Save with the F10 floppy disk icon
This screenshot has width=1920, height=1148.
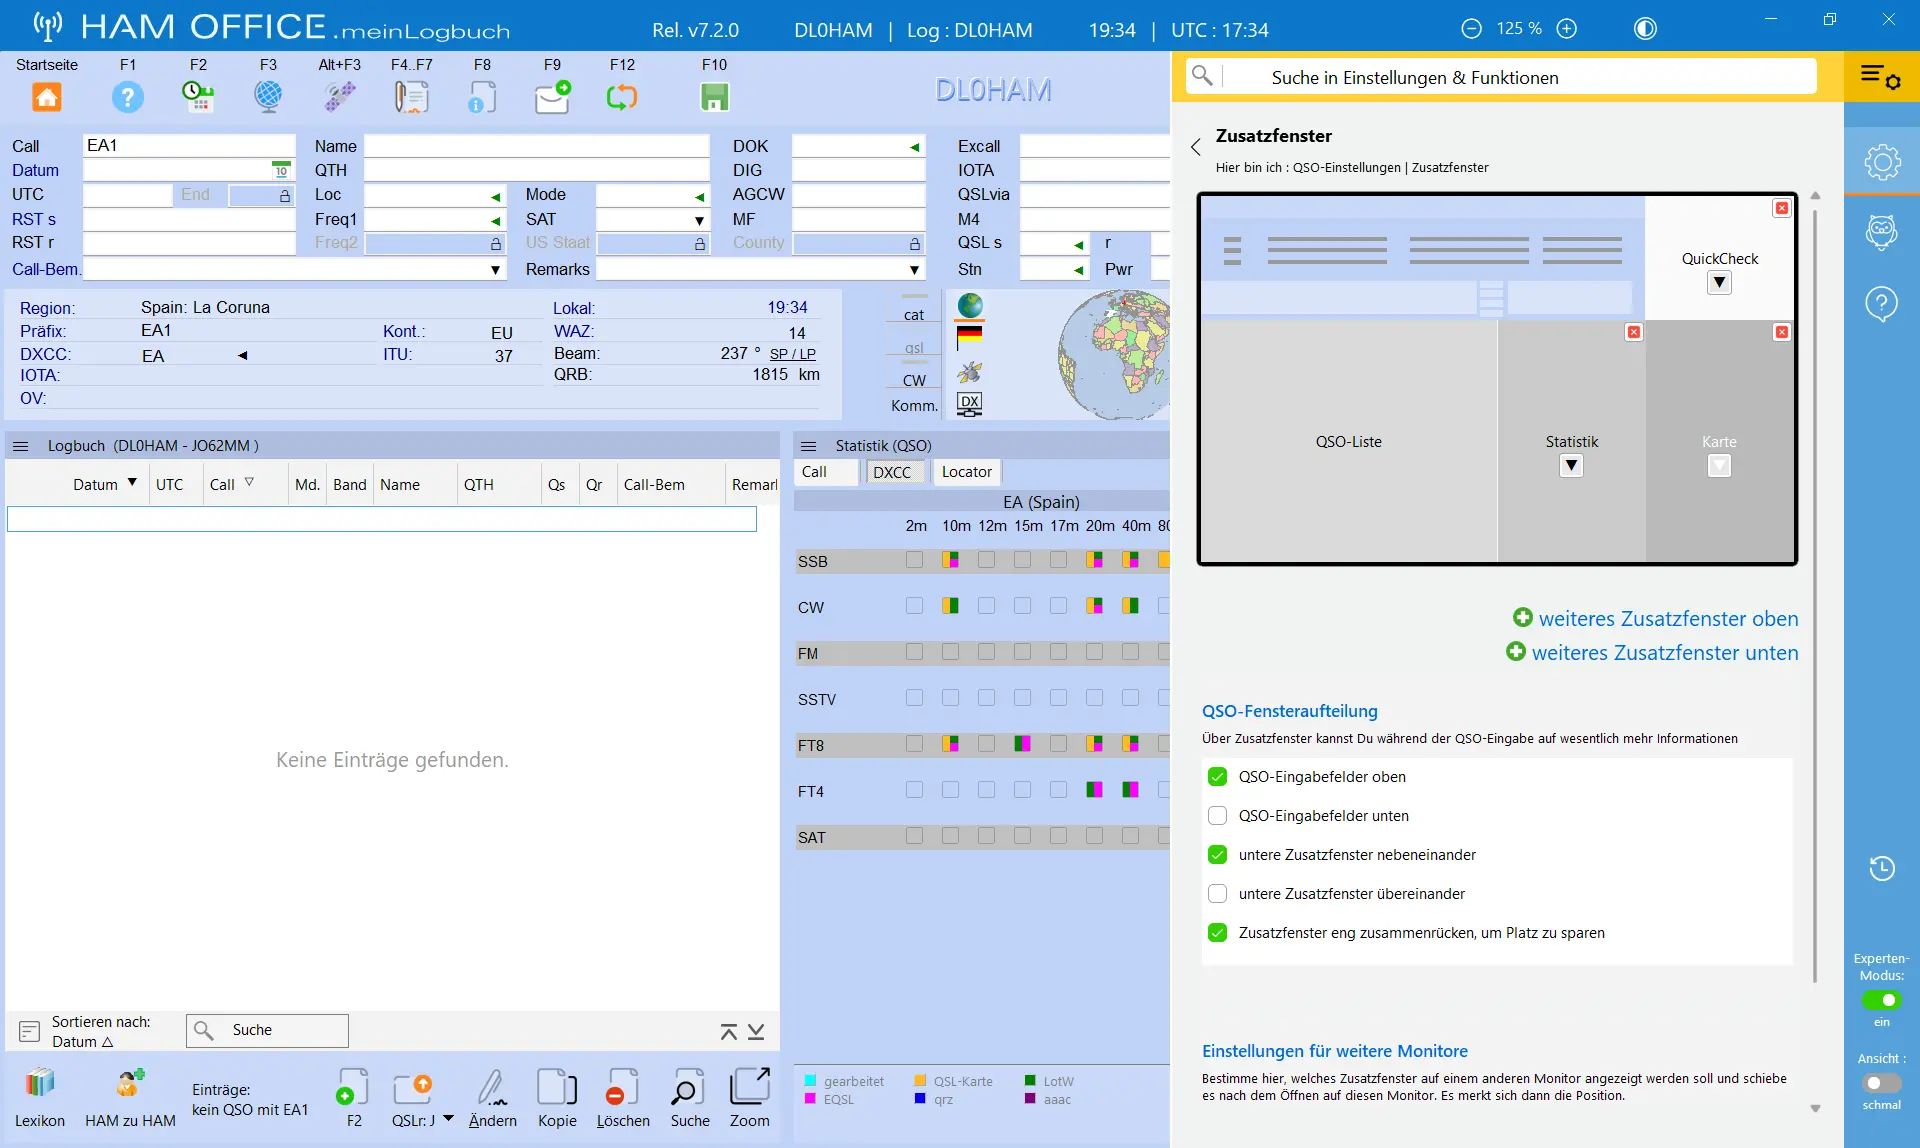tap(714, 97)
